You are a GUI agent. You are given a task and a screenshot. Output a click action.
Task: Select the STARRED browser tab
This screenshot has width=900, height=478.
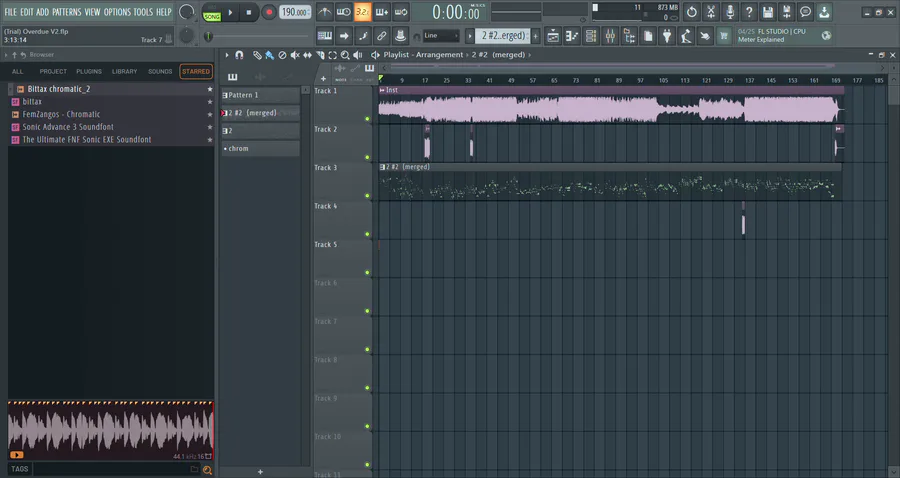pos(196,72)
